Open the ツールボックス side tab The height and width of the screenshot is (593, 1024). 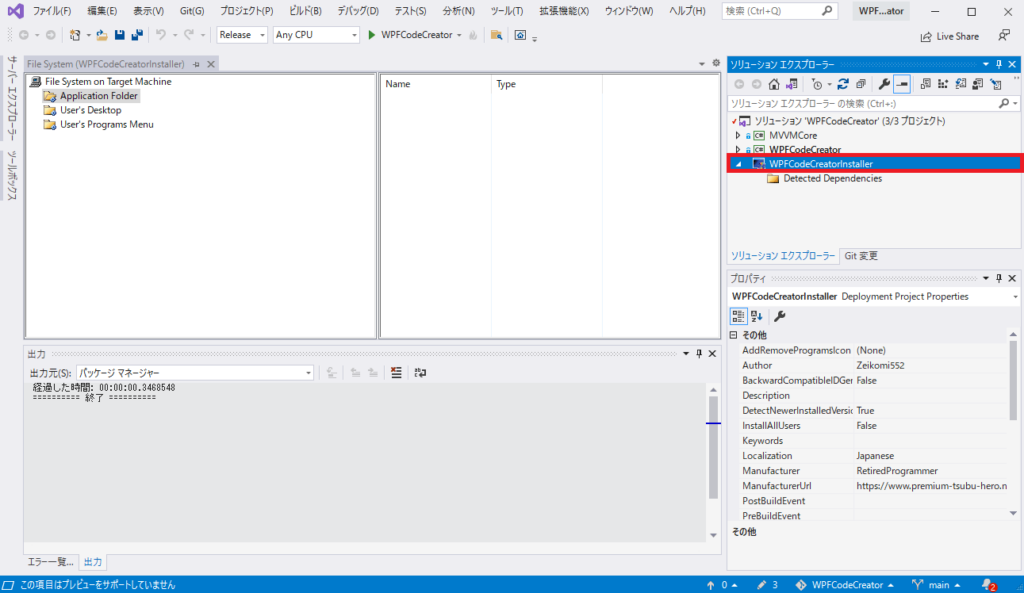[12, 175]
